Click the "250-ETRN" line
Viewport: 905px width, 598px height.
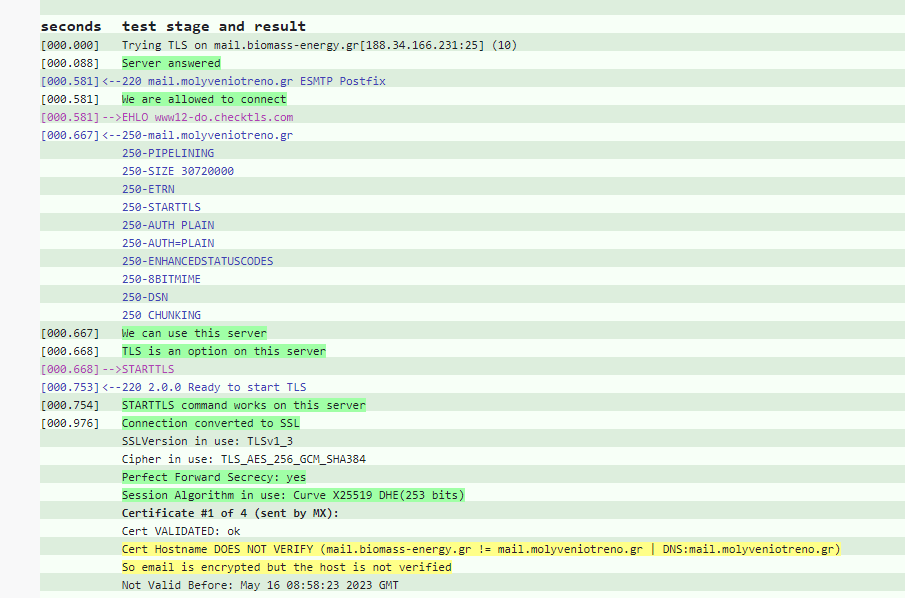pos(148,189)
